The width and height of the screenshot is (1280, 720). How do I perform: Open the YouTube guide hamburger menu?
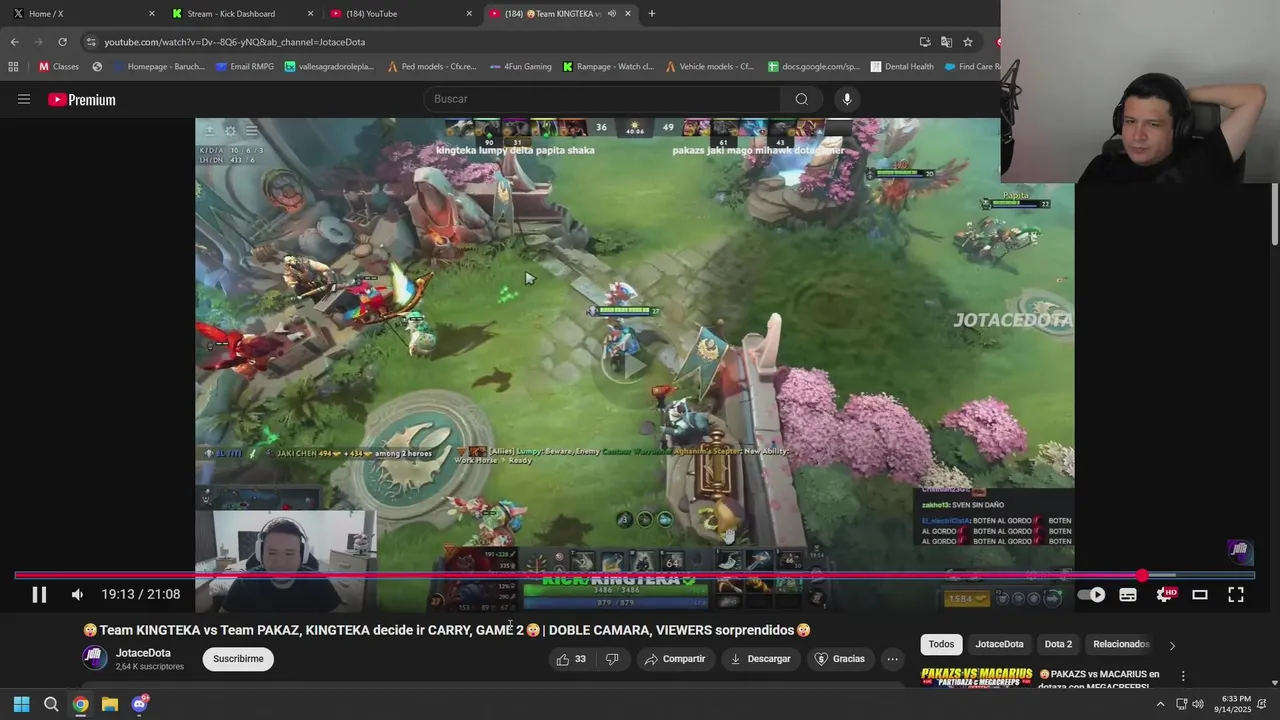[24, 99]
